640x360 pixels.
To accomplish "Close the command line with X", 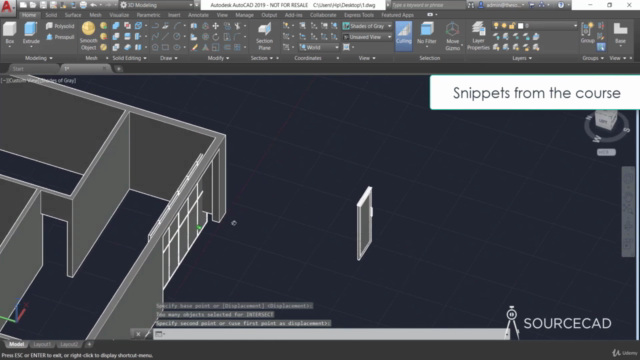I will click(138, 334).
